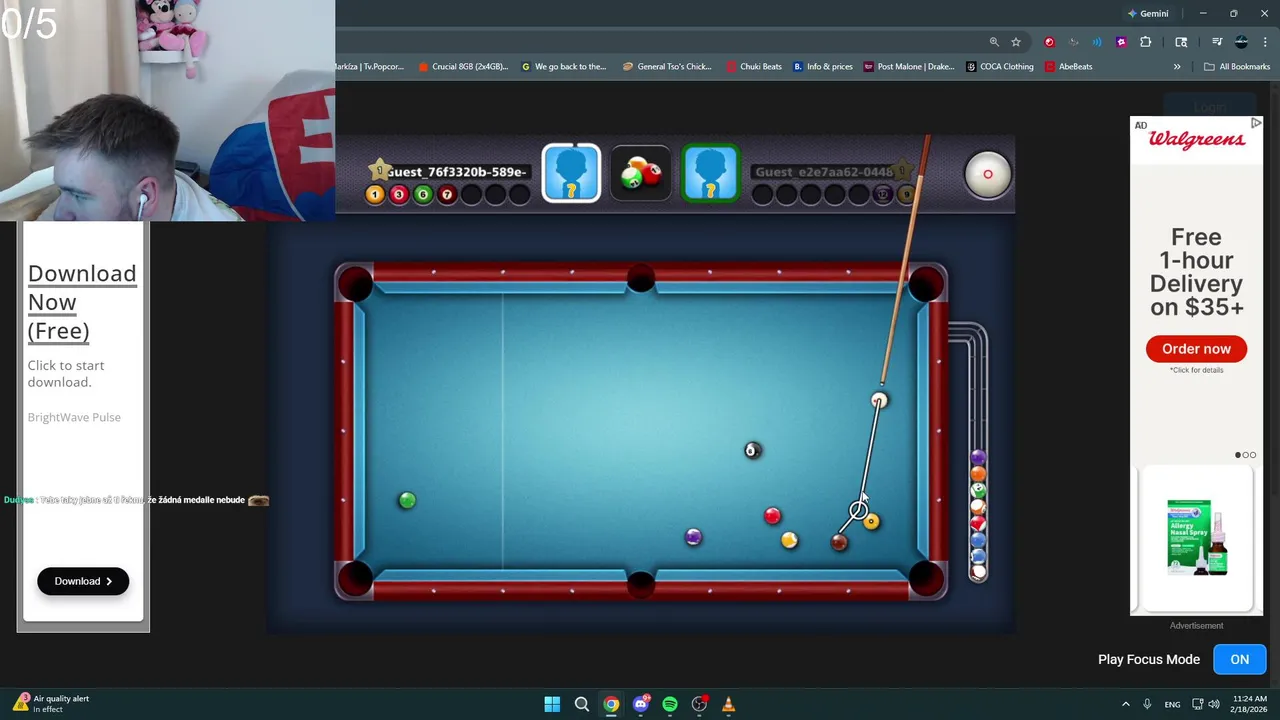
Task: Click the allergy nasal spray product image
Action: [x=1197, y=537]
